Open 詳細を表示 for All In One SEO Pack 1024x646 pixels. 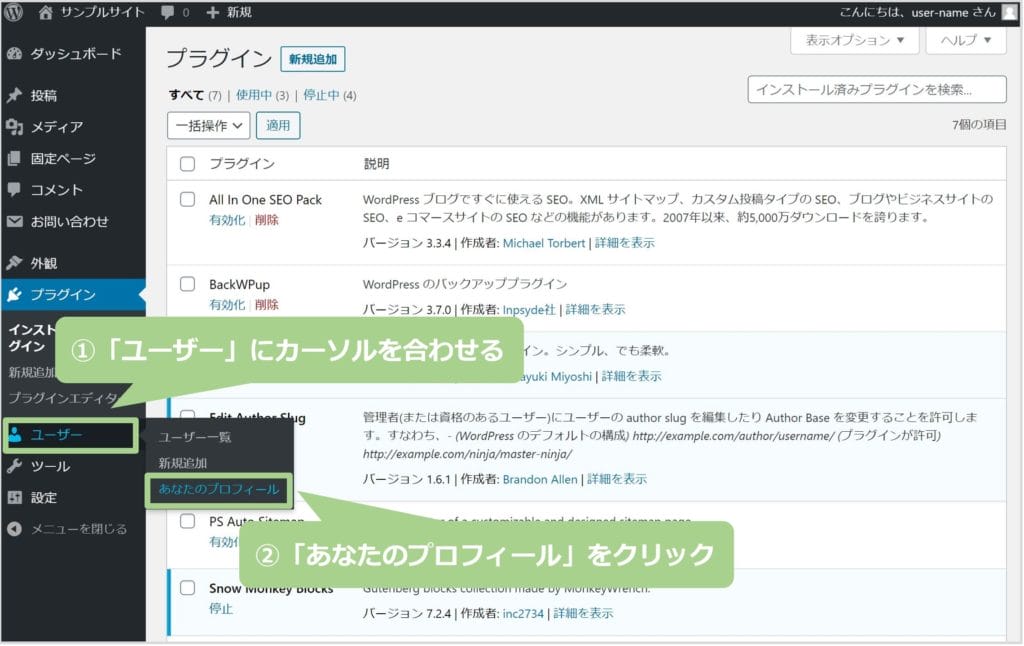click(x=625, y=244)
